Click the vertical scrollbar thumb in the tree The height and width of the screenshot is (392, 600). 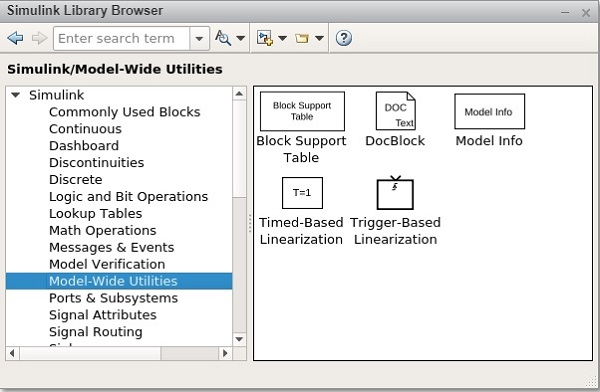pos(240,149)
